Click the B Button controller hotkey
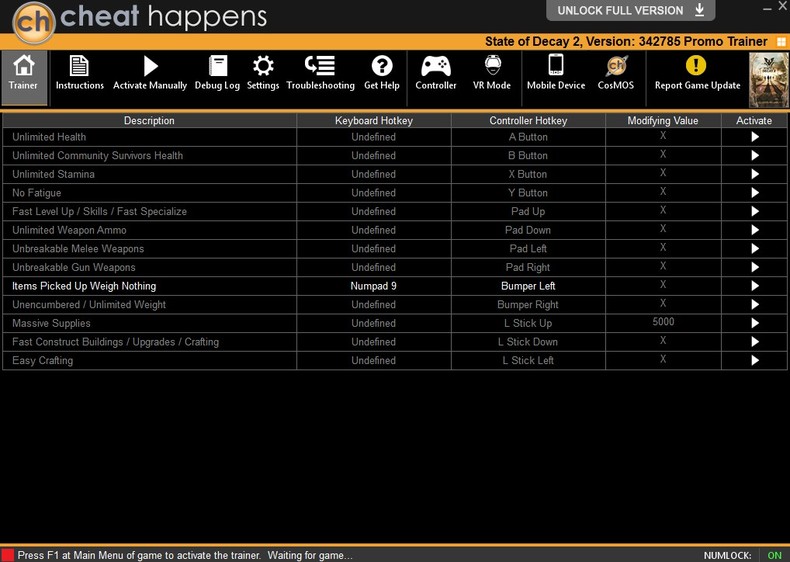Screen dimensions: 790x562 coord(528,156)
